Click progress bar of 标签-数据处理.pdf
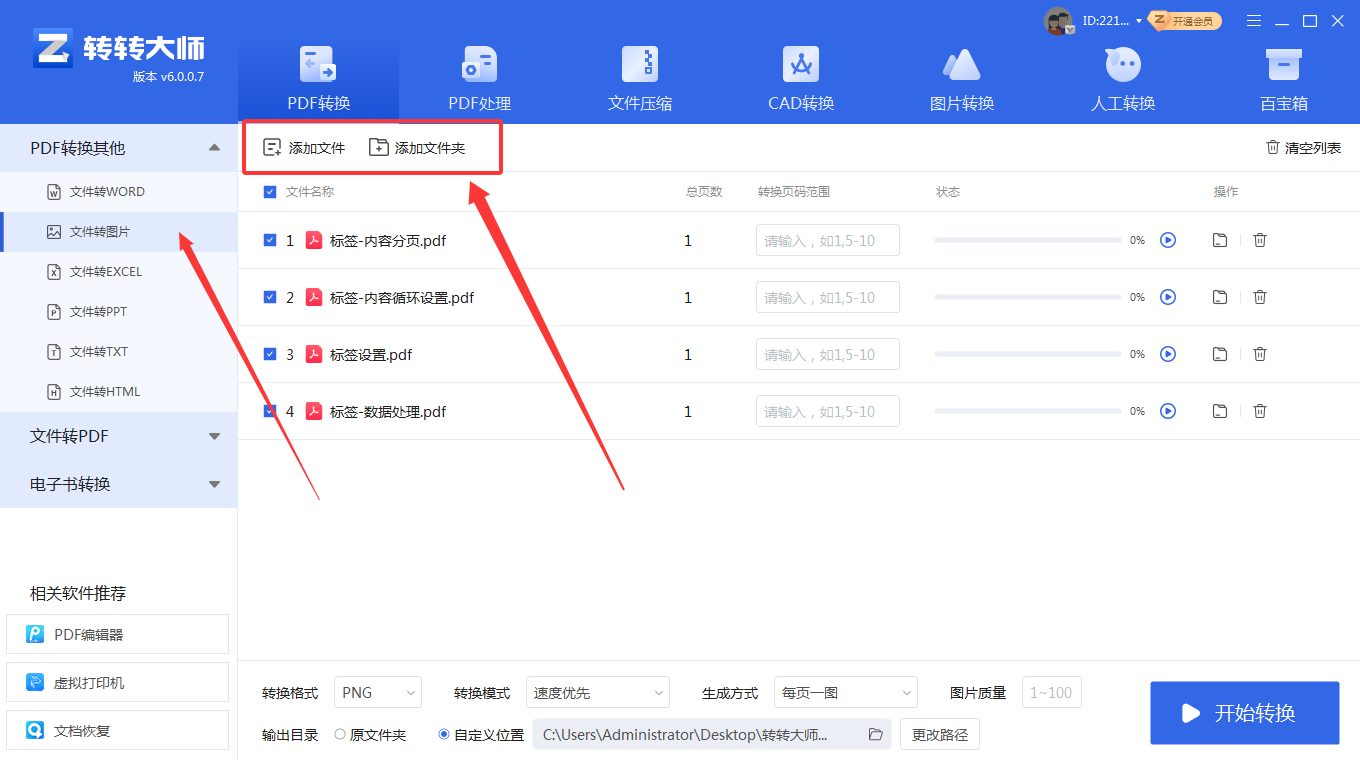The width and height of the screenshot is (1360, 760). click(1028, 411)
